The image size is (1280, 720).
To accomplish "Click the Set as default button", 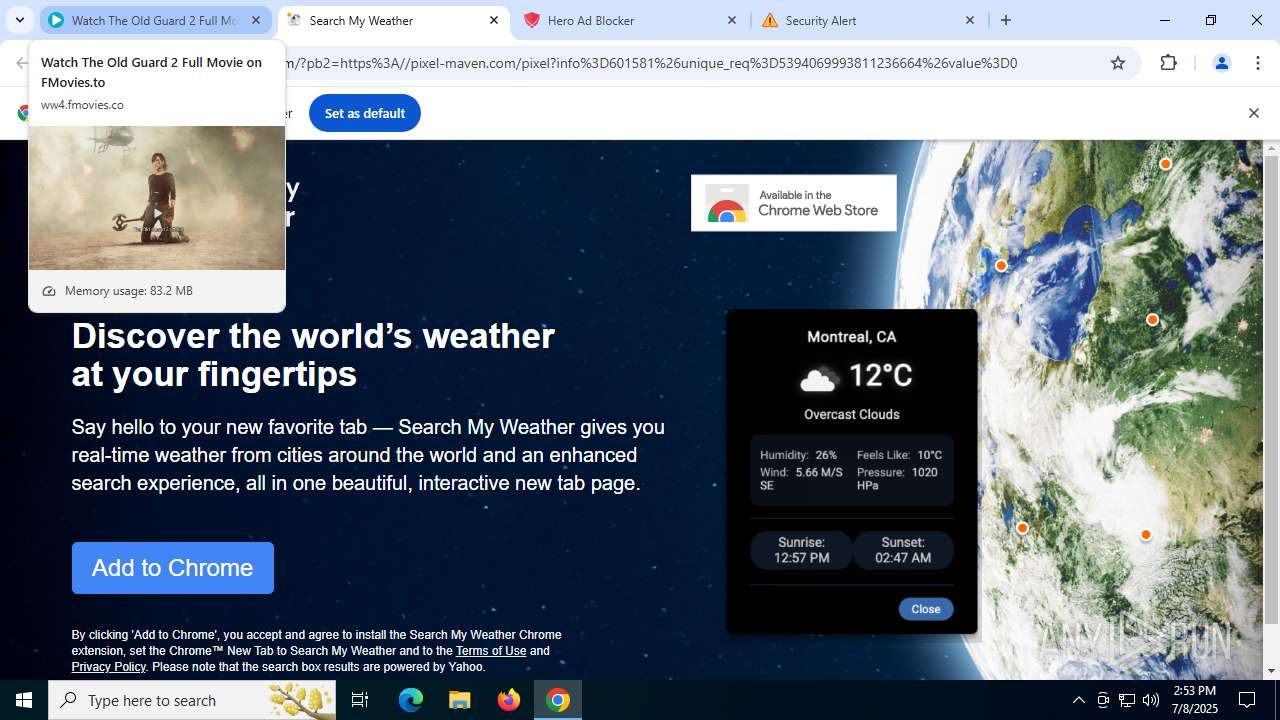I will click(365, 113).
